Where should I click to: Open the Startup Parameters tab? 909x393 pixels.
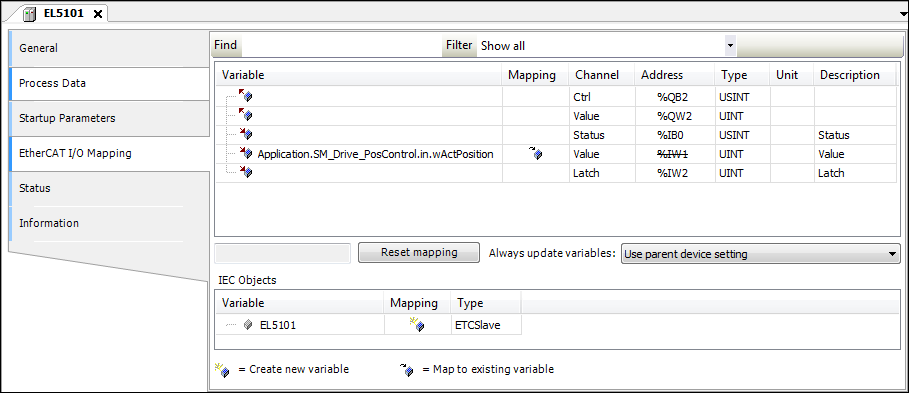(x=109, y=118)
